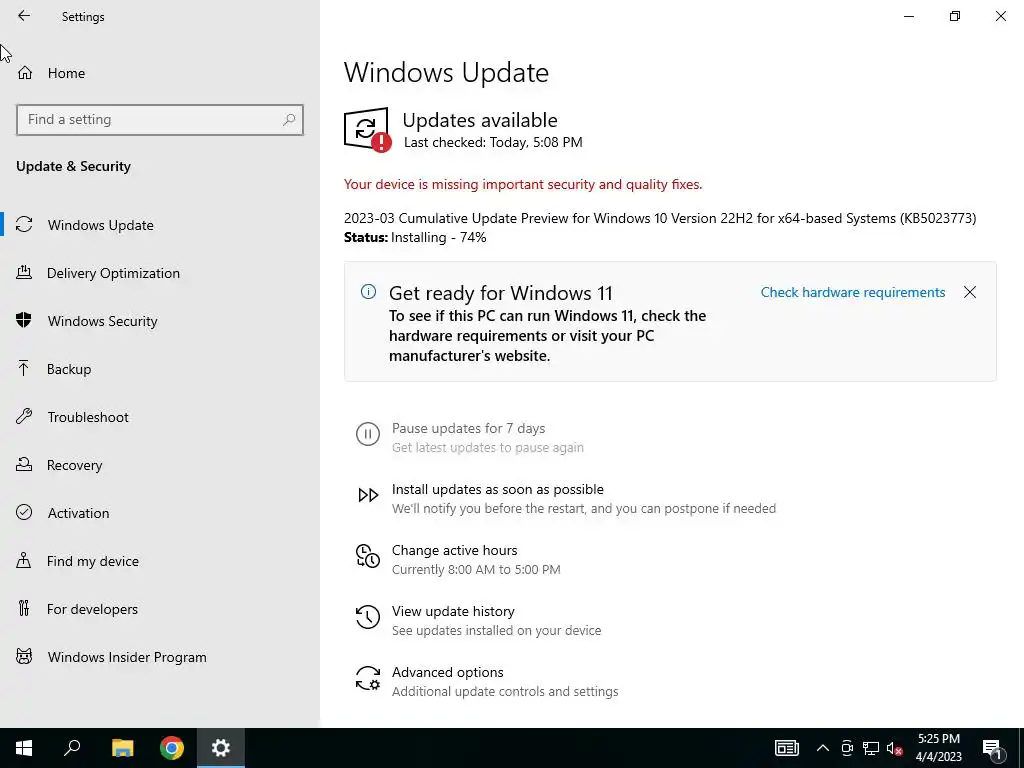Dismiss the Get ready for Windows 11 banner
Screen dimensions: 1024x768
pyautogui.click(x=970, y=292)
